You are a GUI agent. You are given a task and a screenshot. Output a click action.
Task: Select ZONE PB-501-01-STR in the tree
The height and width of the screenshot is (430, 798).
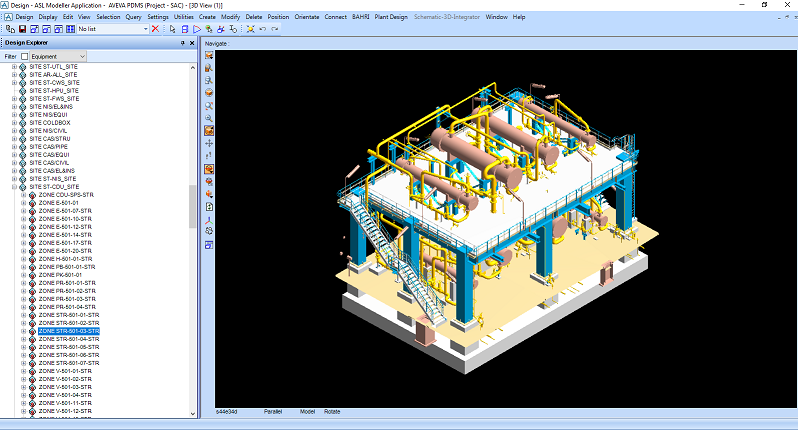tap(67, 267)
